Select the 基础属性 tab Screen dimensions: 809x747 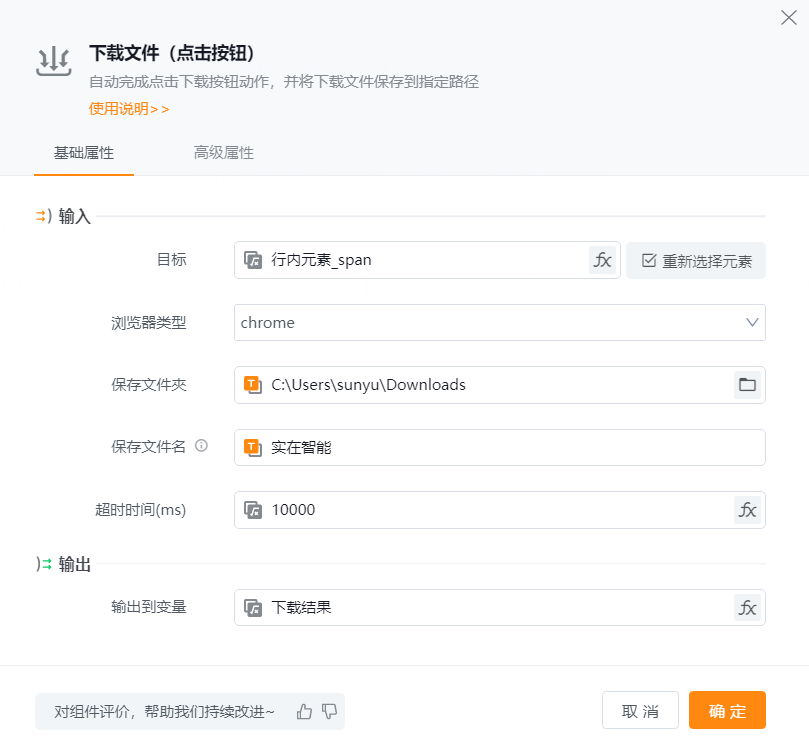pyautogui.click(x=84, y=153)
